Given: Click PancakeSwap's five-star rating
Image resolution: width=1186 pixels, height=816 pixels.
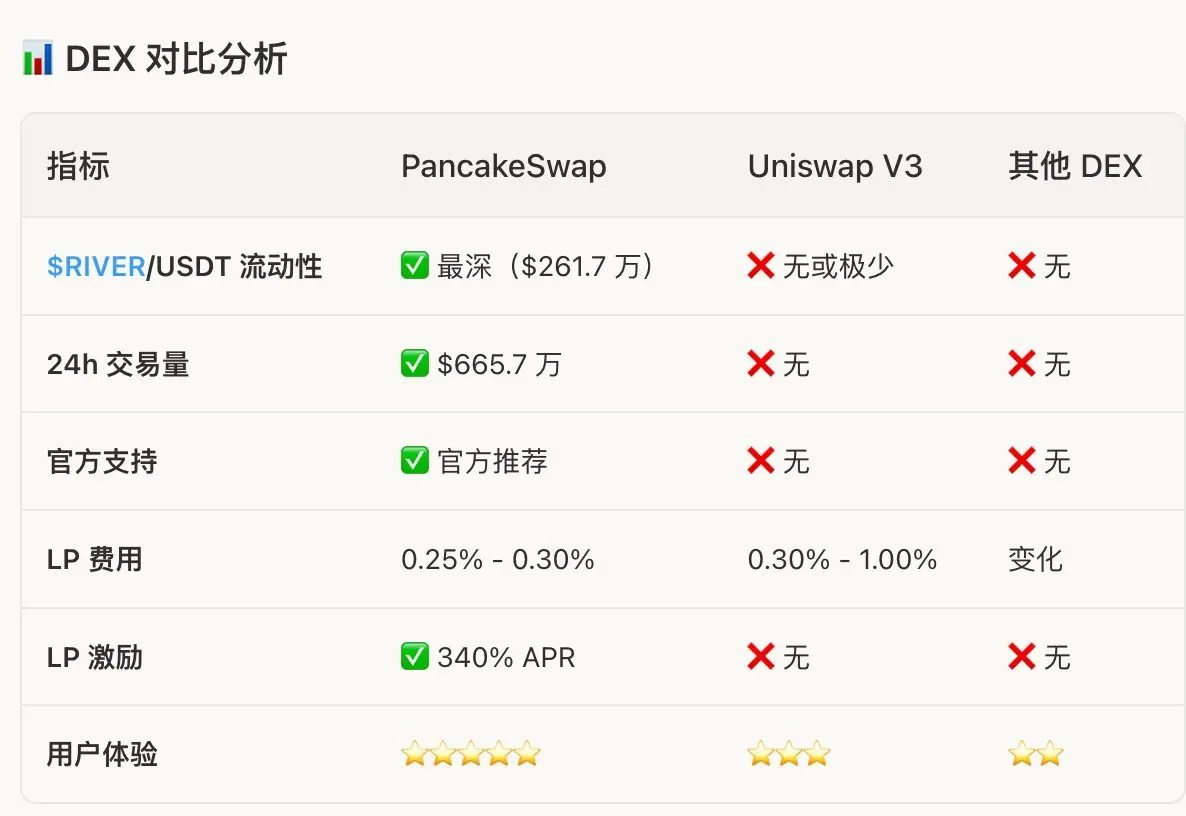Looking at the screenshot, I should [471, 754].
